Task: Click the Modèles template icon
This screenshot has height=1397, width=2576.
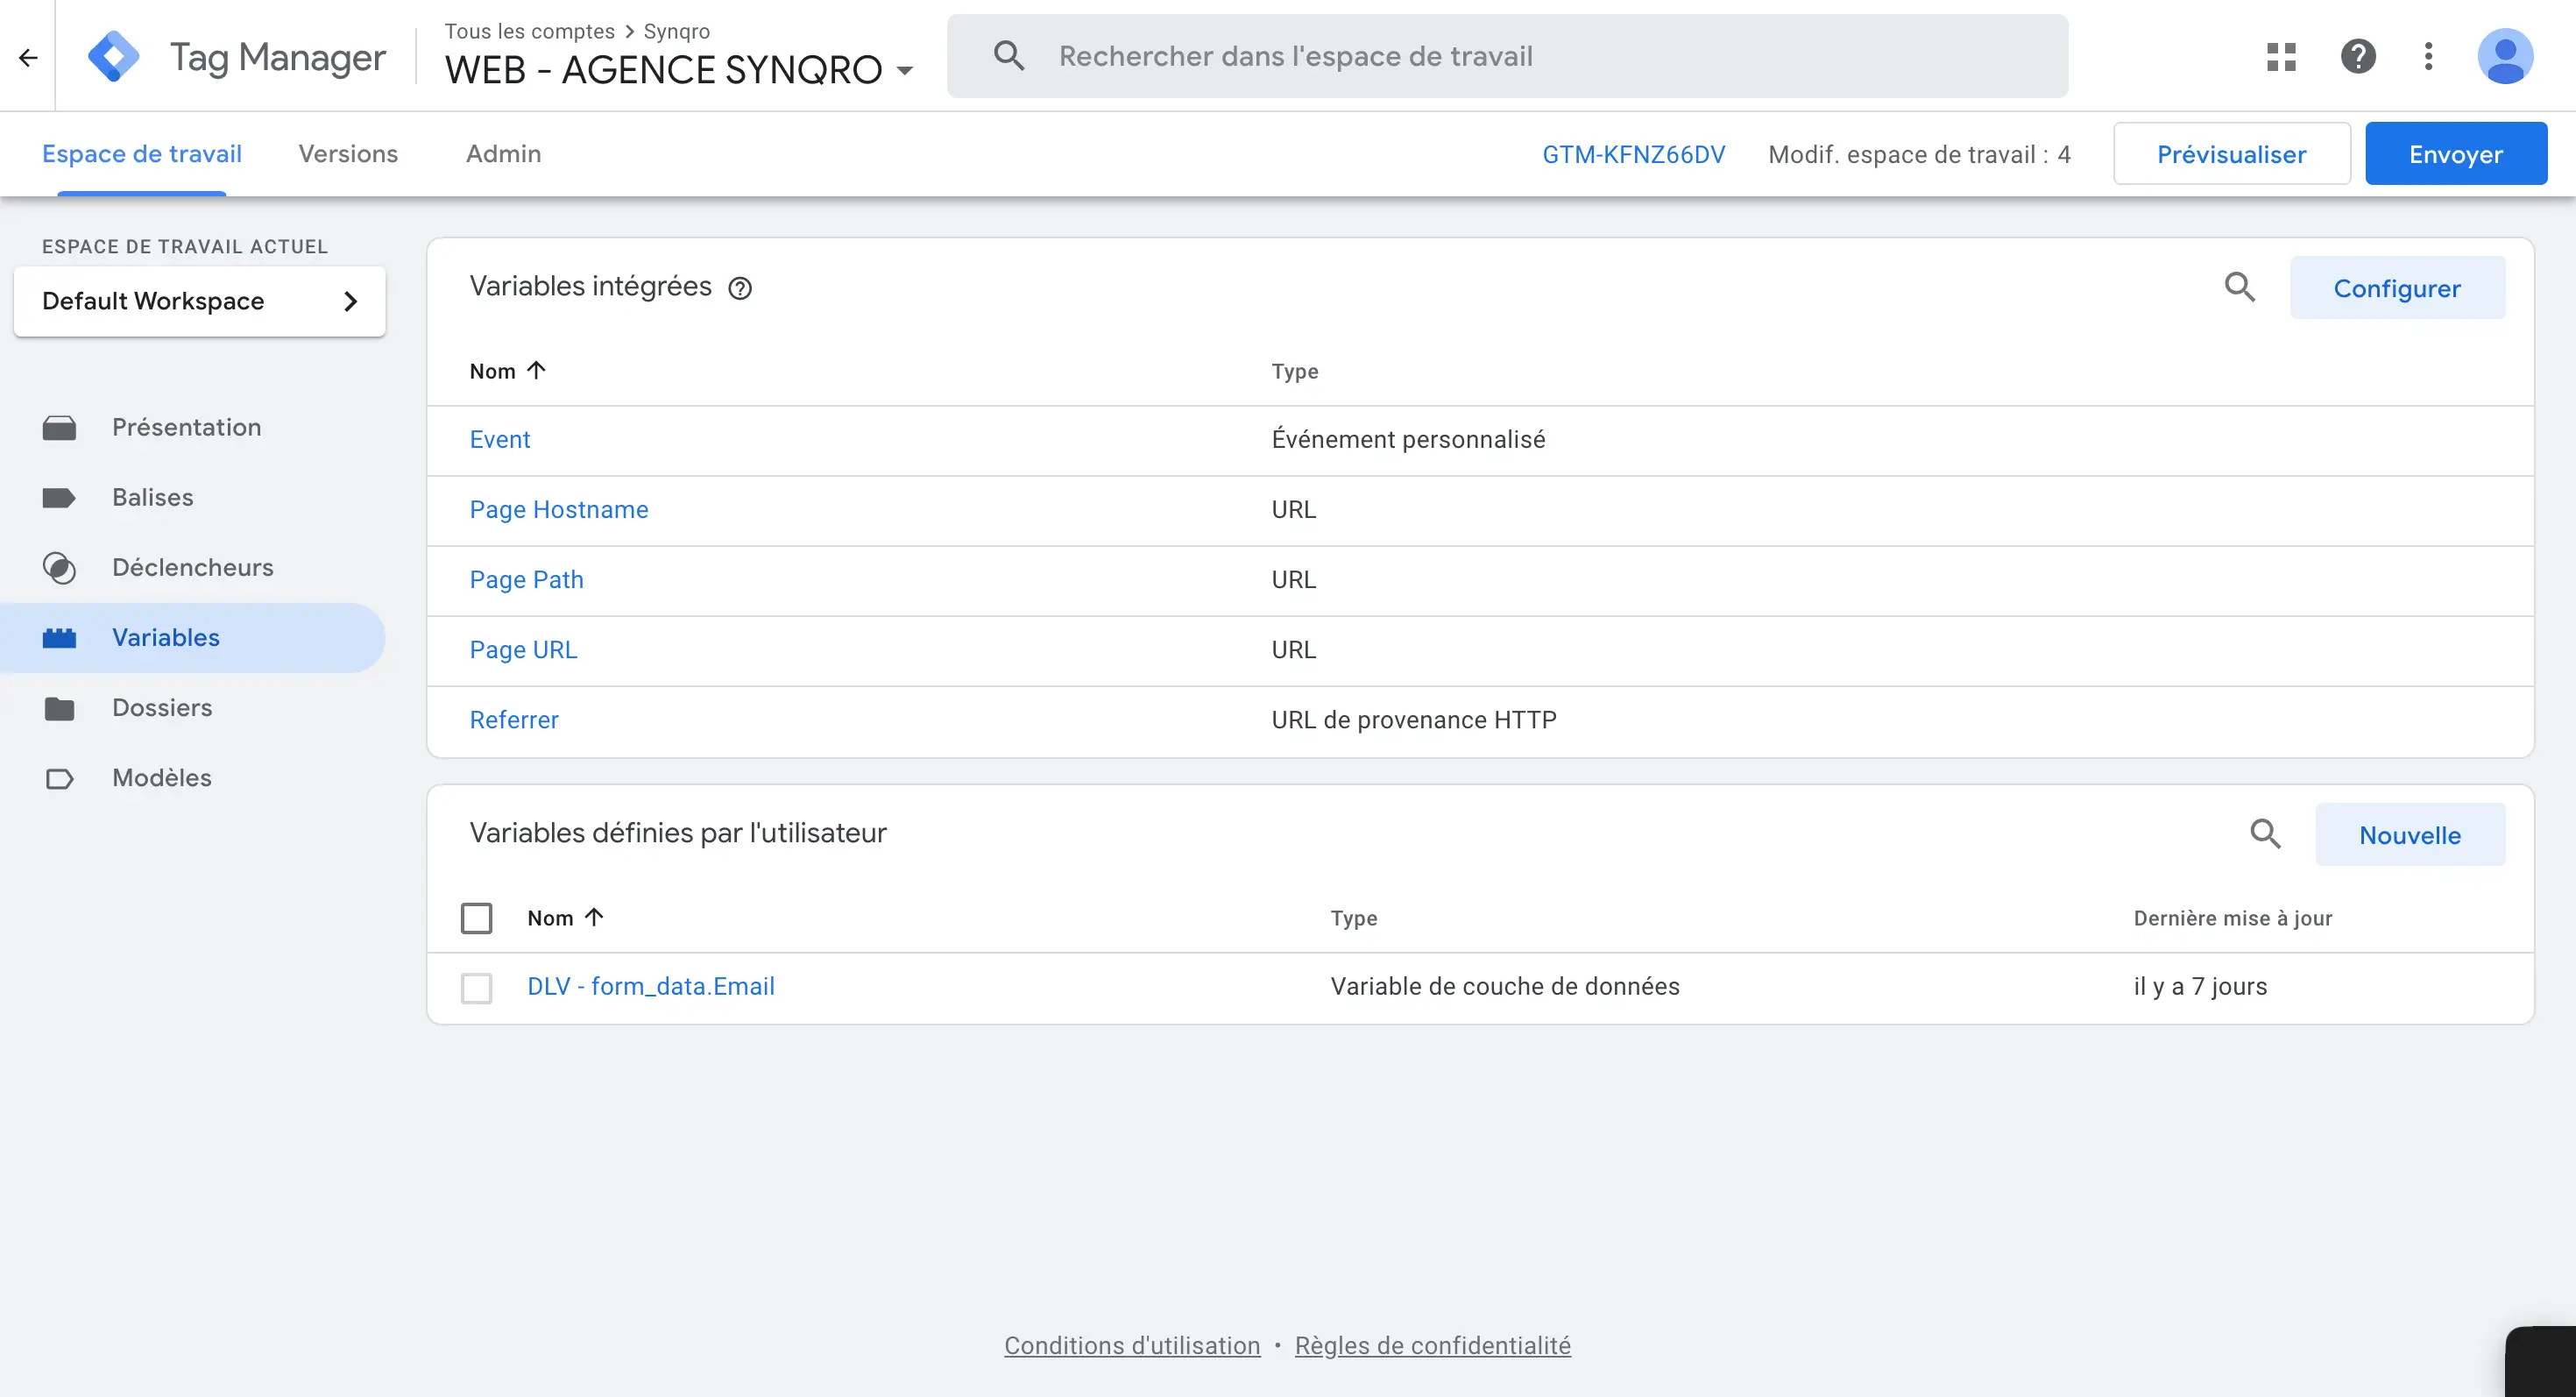Action: (59, 778)
